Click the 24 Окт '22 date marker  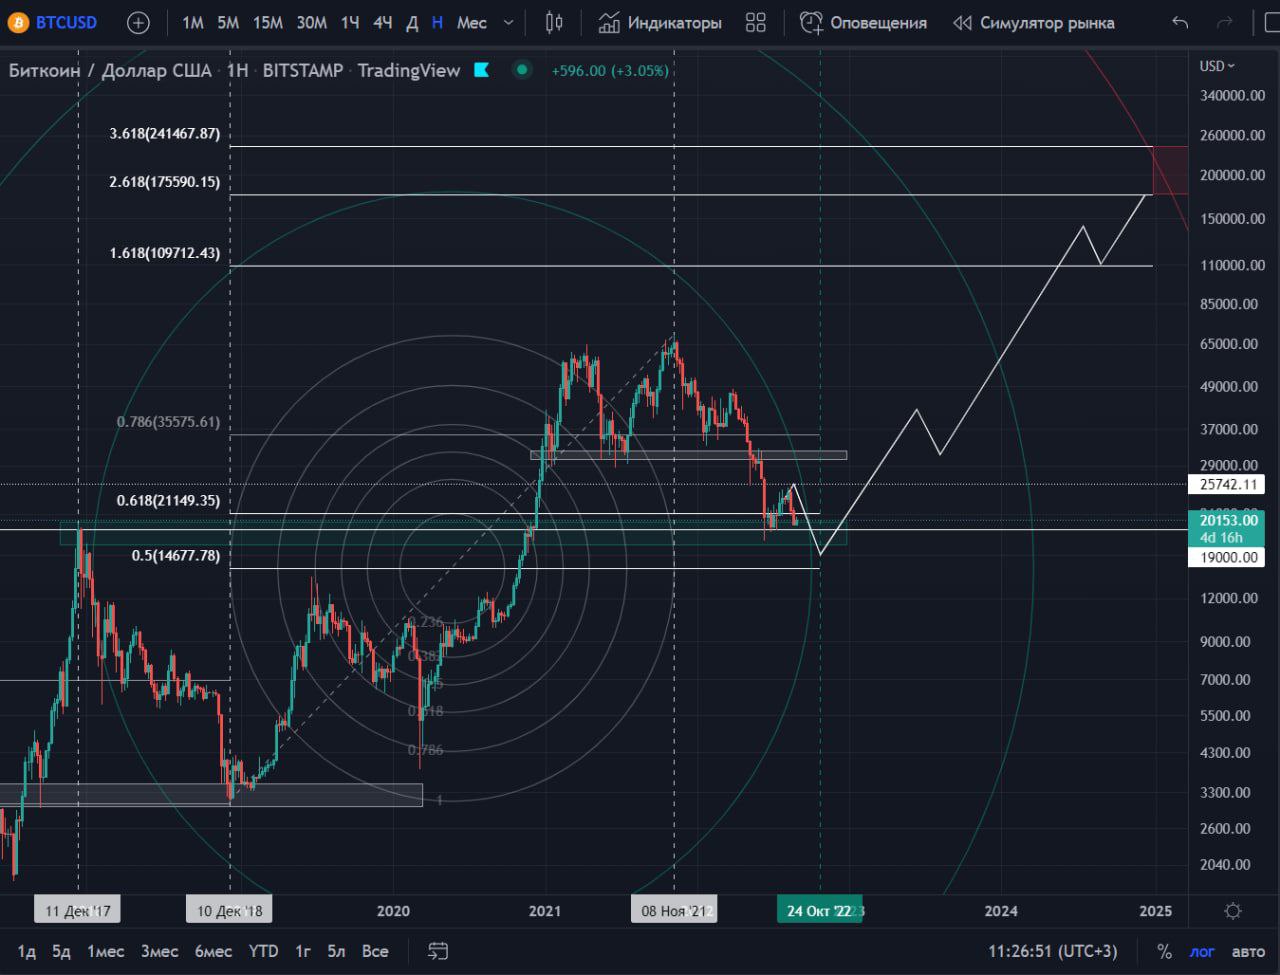[820, 911]
